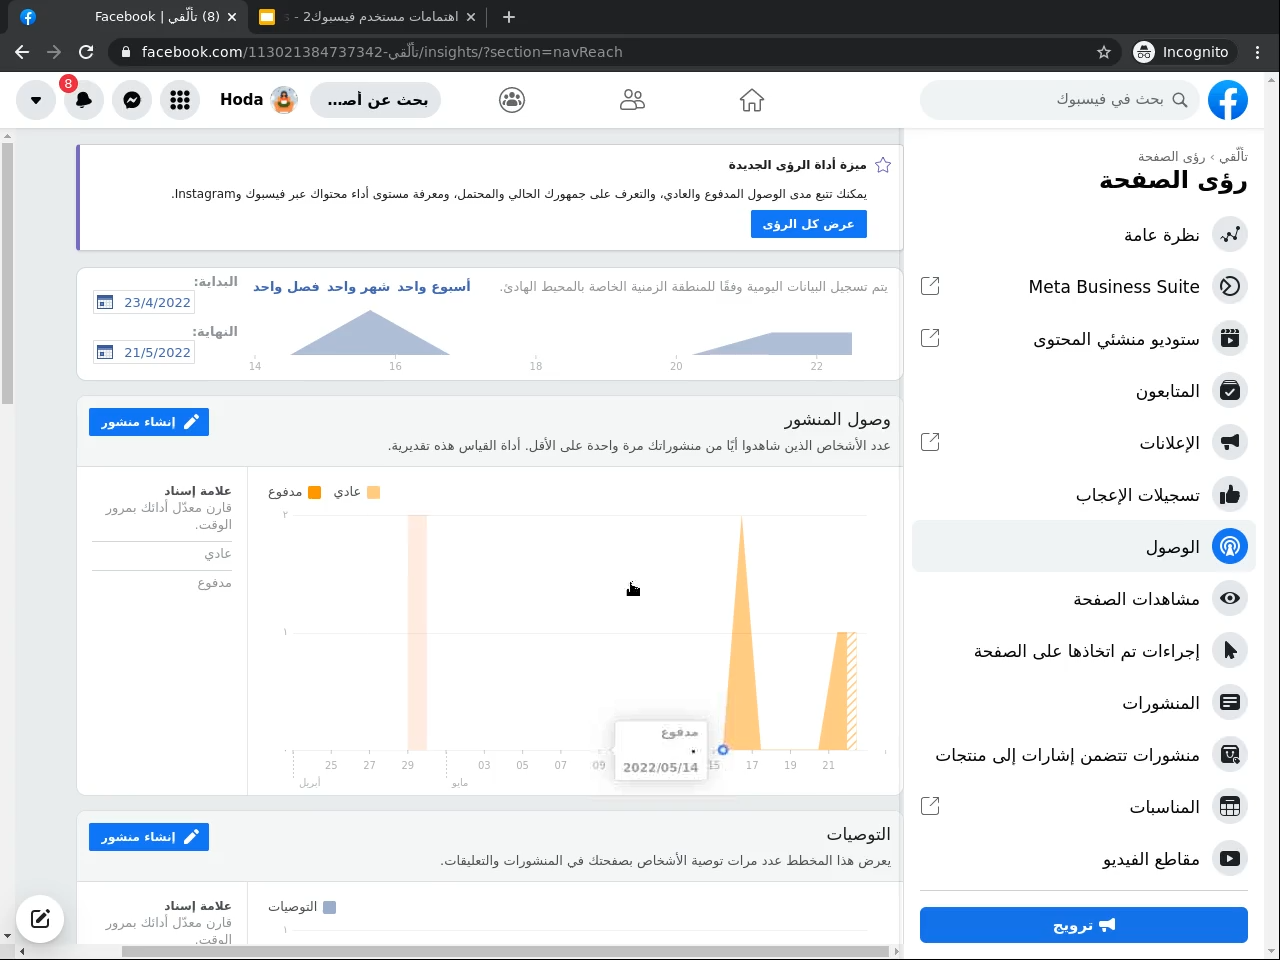Screen dimensions: 1280x960
Task: Click the إجراءات تم اتخاذها cursor icon
Action: coord(1230,651)
